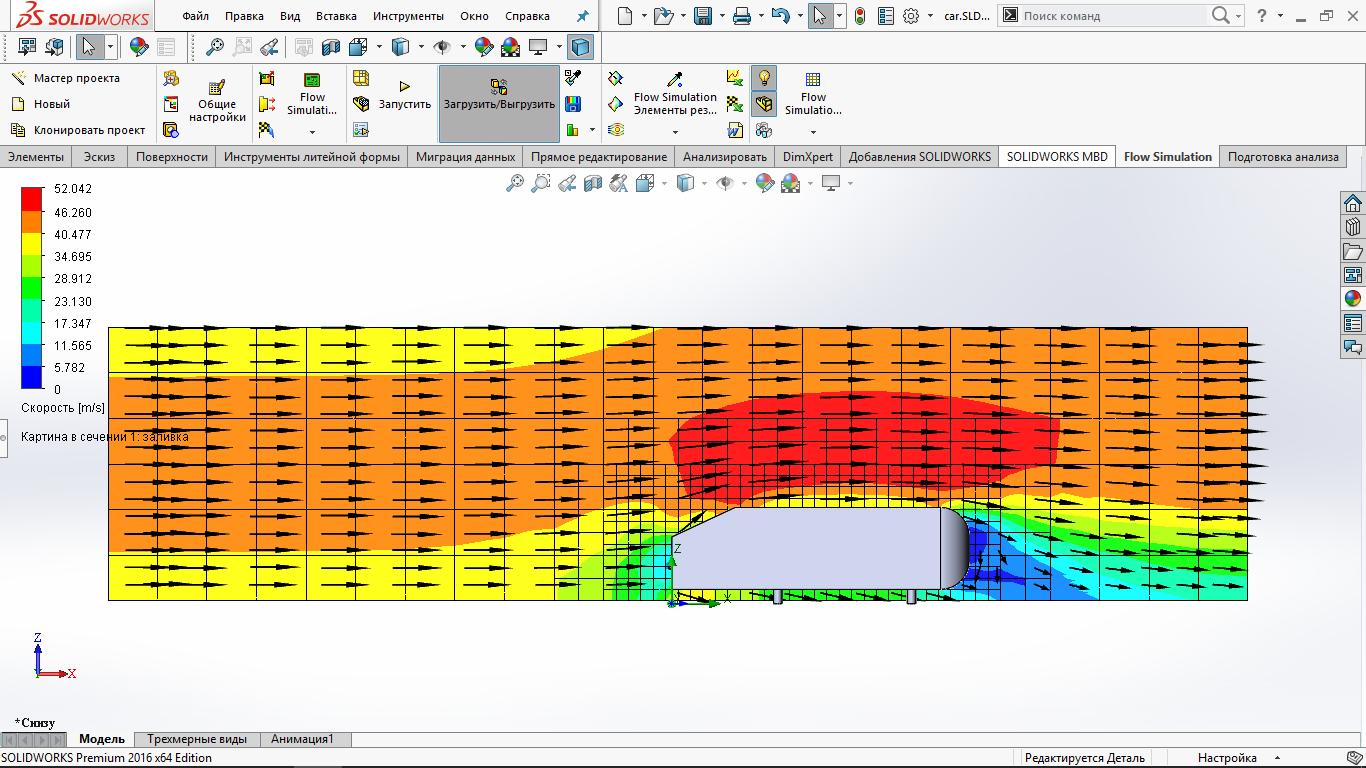Click the Rebuild traffic light icon

tap(860, 16)
